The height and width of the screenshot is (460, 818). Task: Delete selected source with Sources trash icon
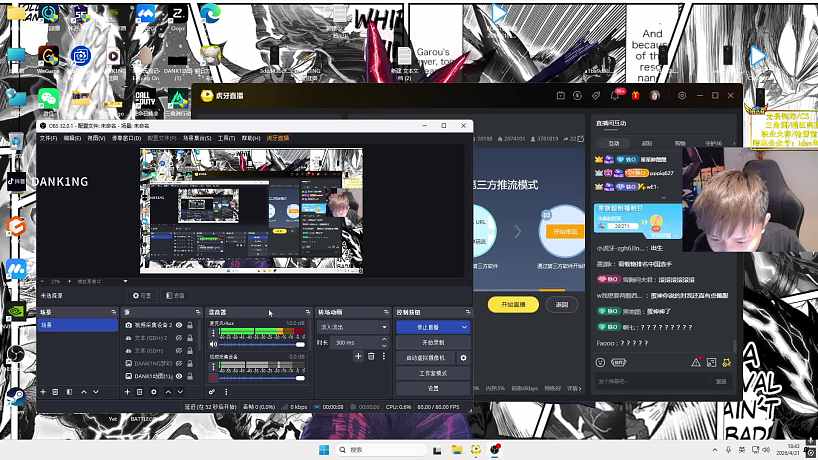point(139,392)
